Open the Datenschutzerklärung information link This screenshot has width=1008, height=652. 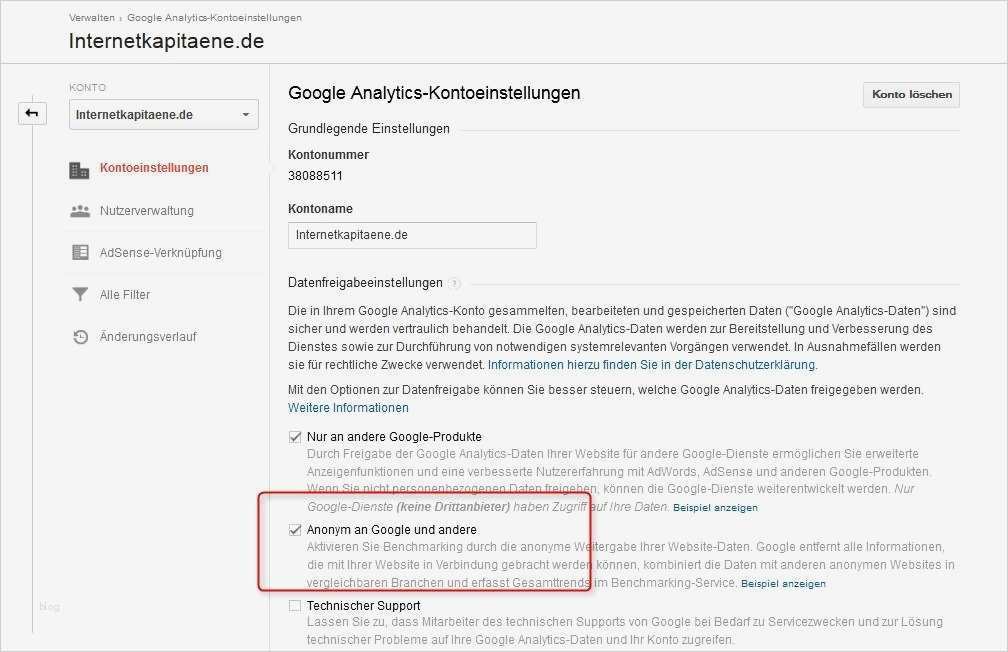pyautogui.click(x=652, y=365)
